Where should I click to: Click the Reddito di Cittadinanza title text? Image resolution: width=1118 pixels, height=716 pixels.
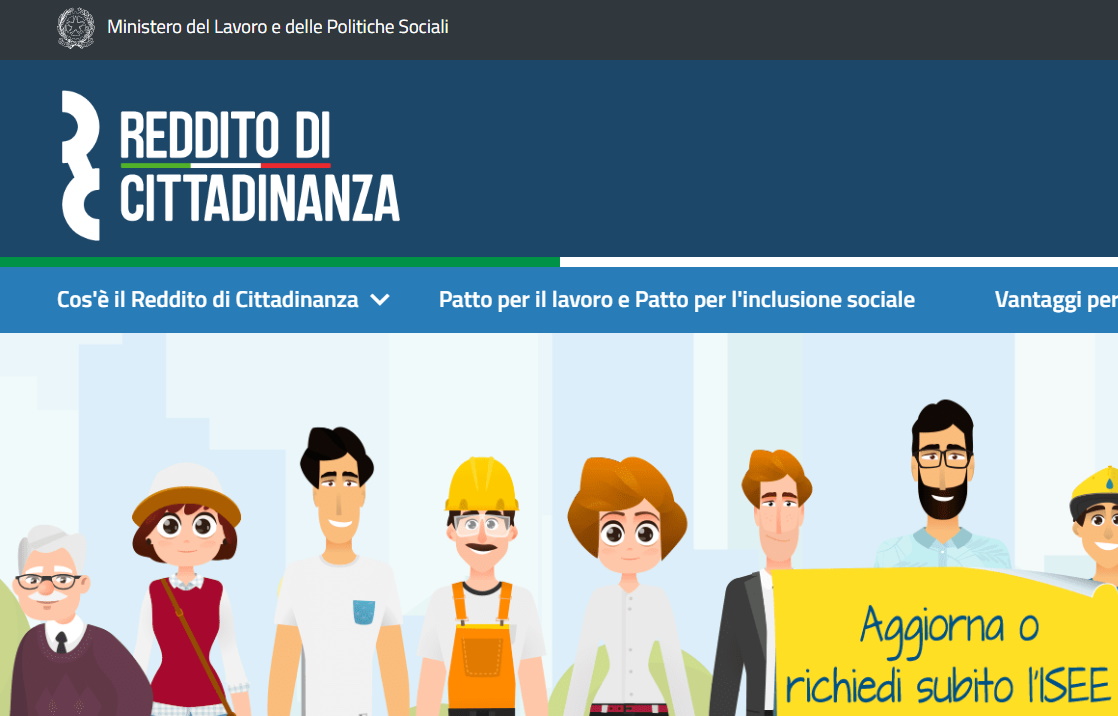[260, 165]
